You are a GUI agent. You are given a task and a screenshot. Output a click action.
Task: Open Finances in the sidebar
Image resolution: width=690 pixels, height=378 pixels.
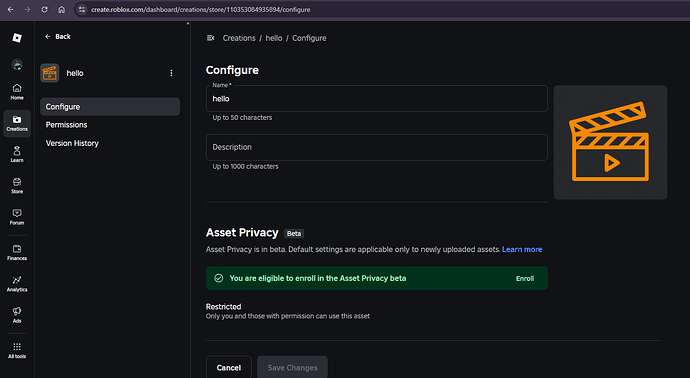(17, 253)
